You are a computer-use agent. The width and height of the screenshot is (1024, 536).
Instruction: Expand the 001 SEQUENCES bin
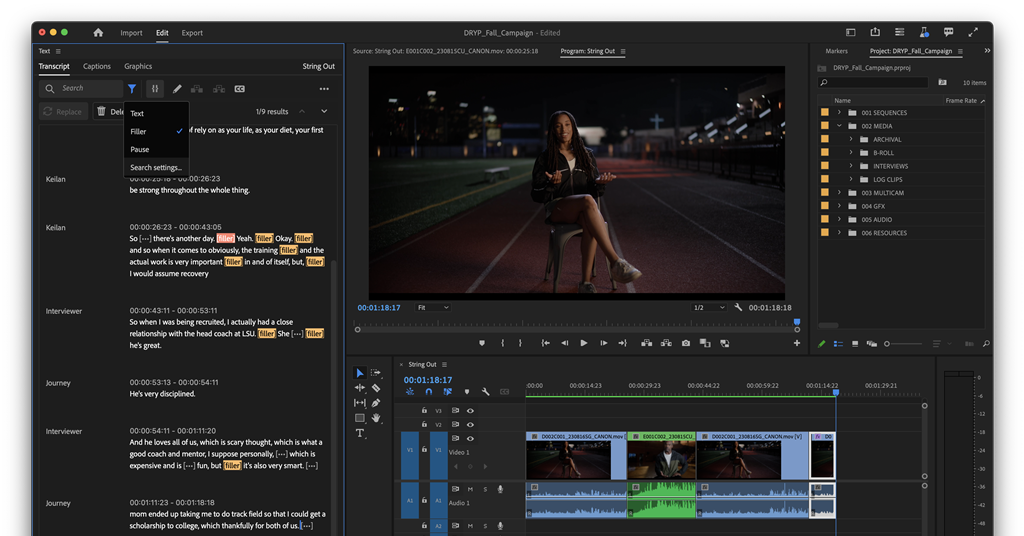pyautogui.click(x=839, y=112)
